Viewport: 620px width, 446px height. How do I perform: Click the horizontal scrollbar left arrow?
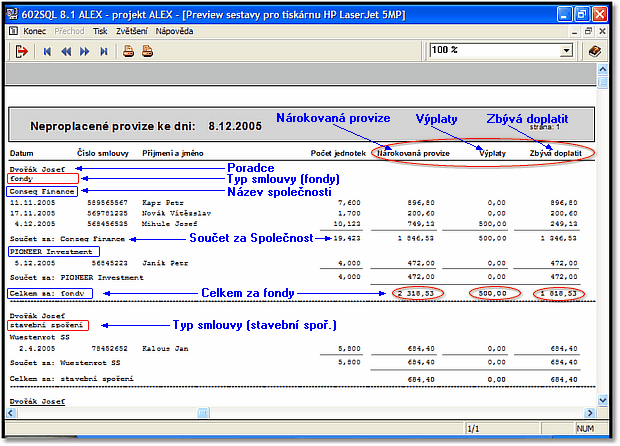click(12, 411)
